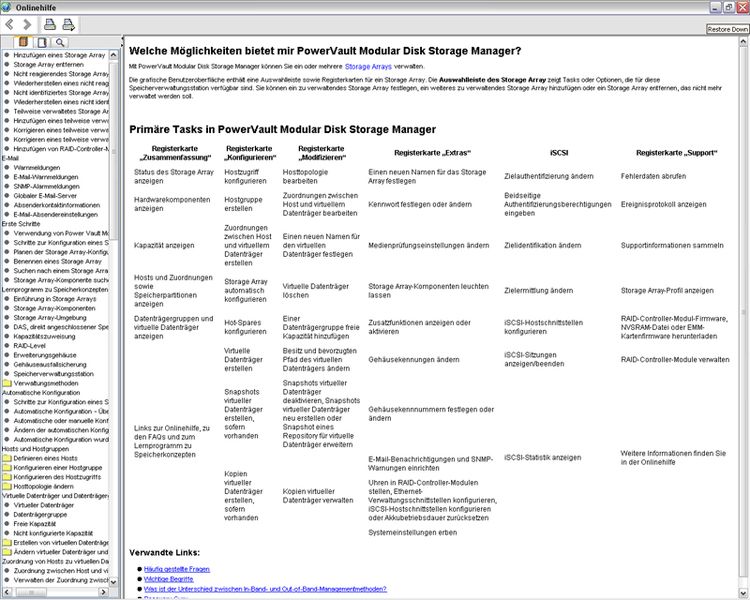Select Globaler E-Mail-Server topic

tap(45, 196)
